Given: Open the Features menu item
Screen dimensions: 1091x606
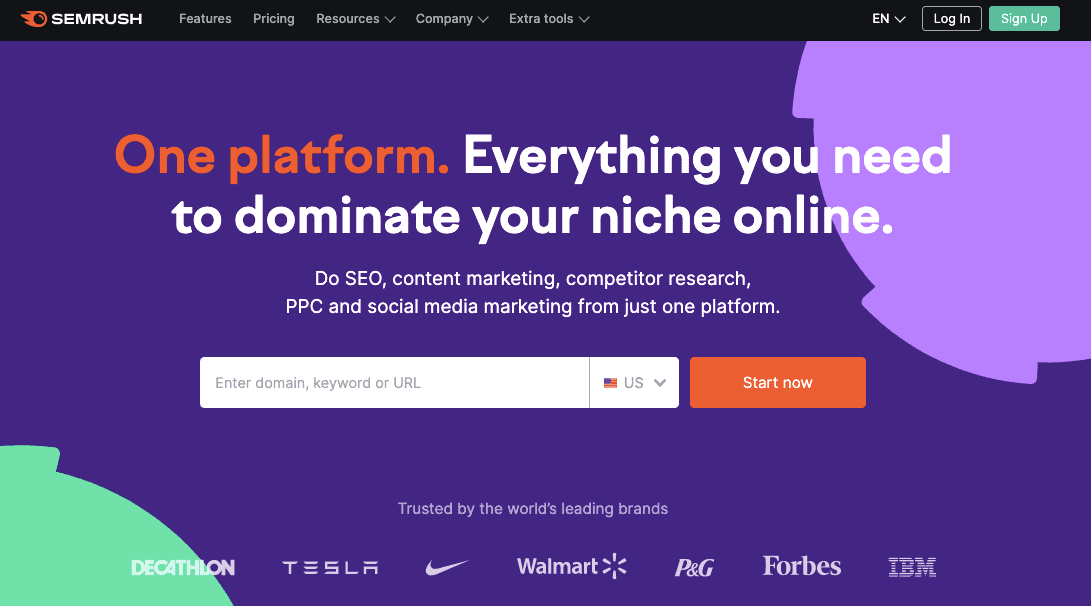Looking at the screenshot, I should click(205, 18).
